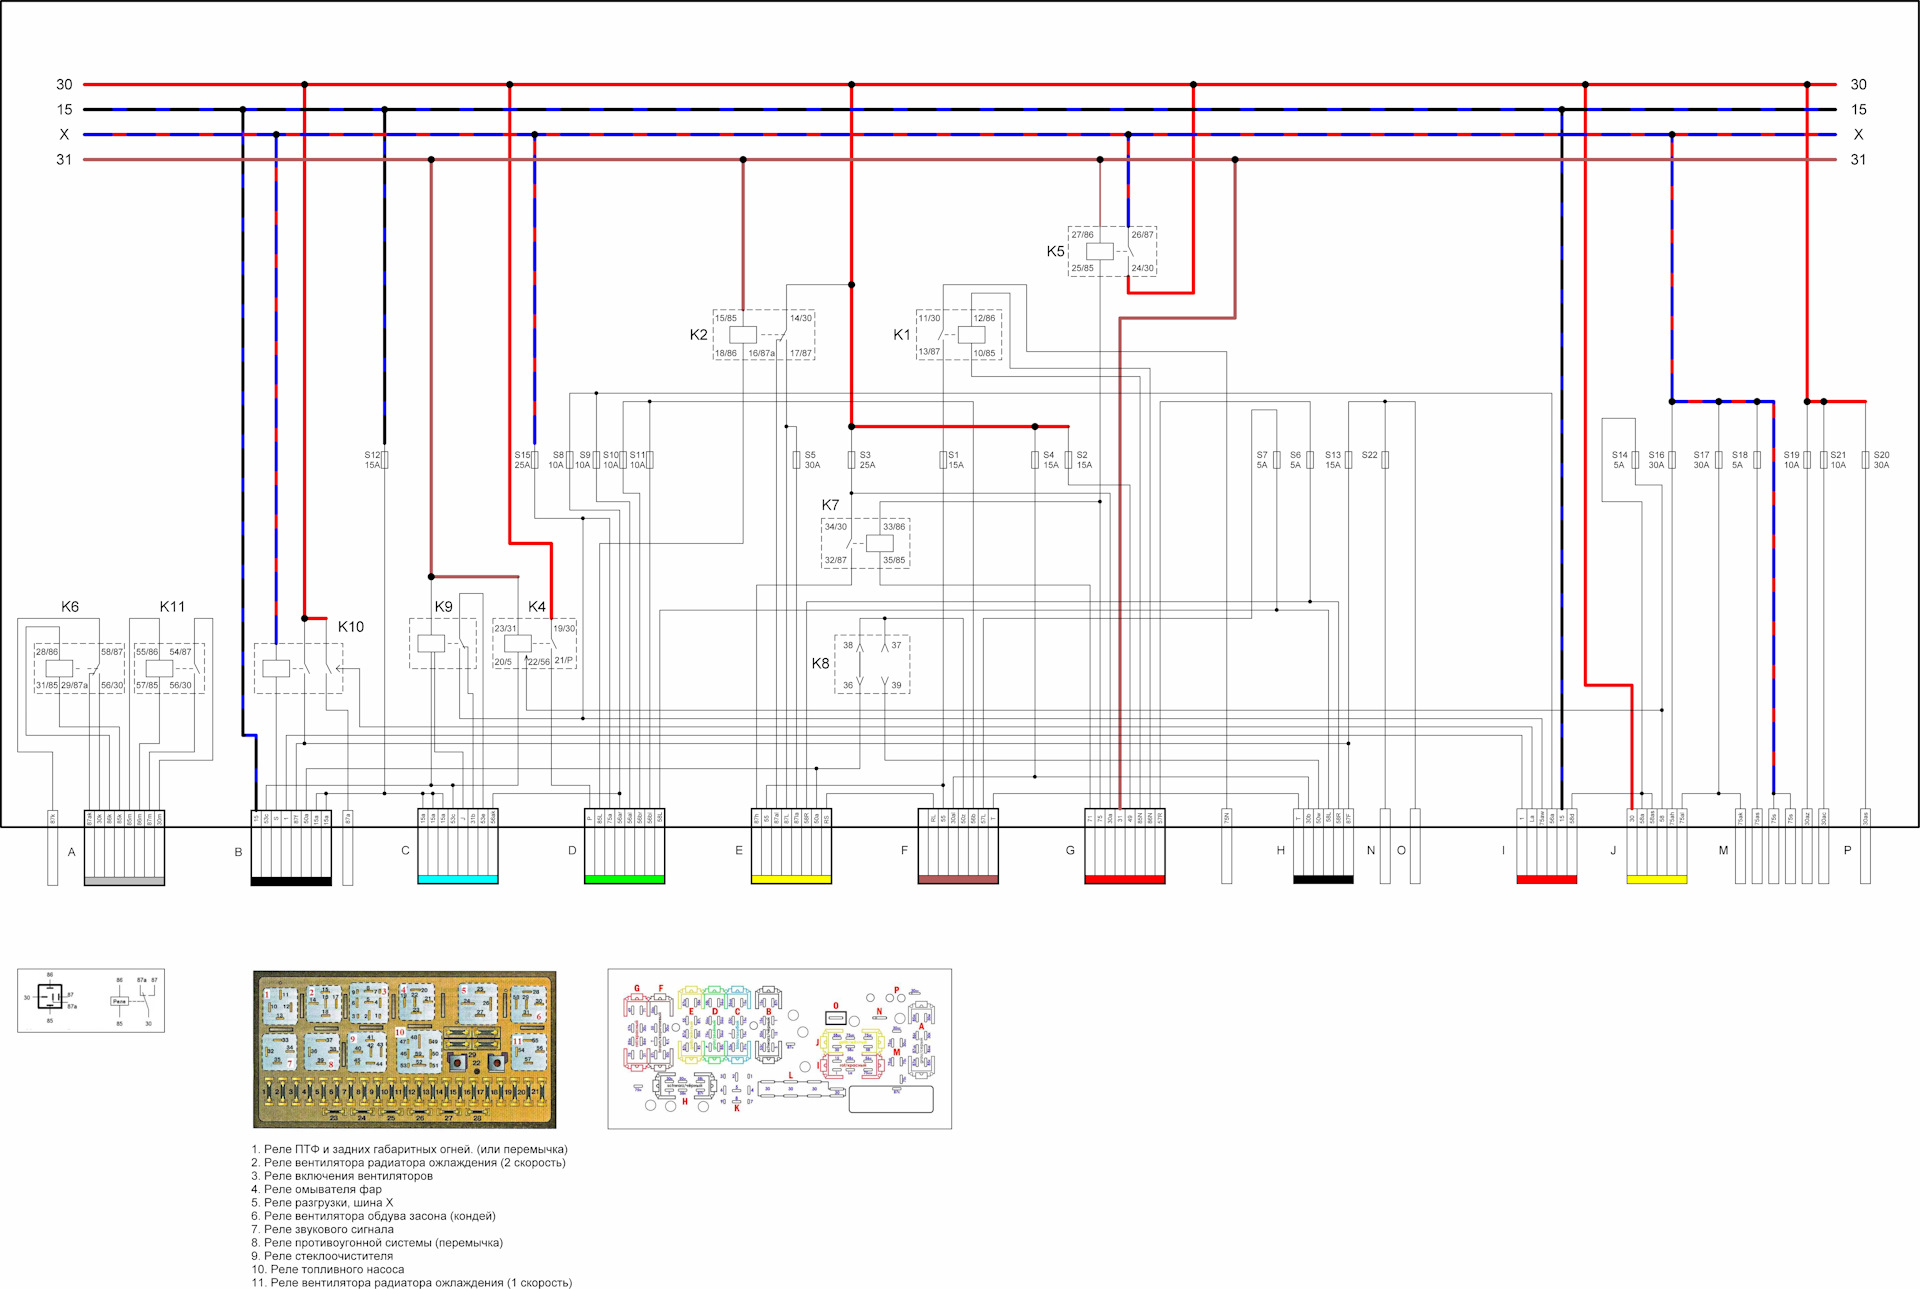The image size is (1920, 1289).
Task: Click the K5 relay label
Action: click(x=1055, y=251)
